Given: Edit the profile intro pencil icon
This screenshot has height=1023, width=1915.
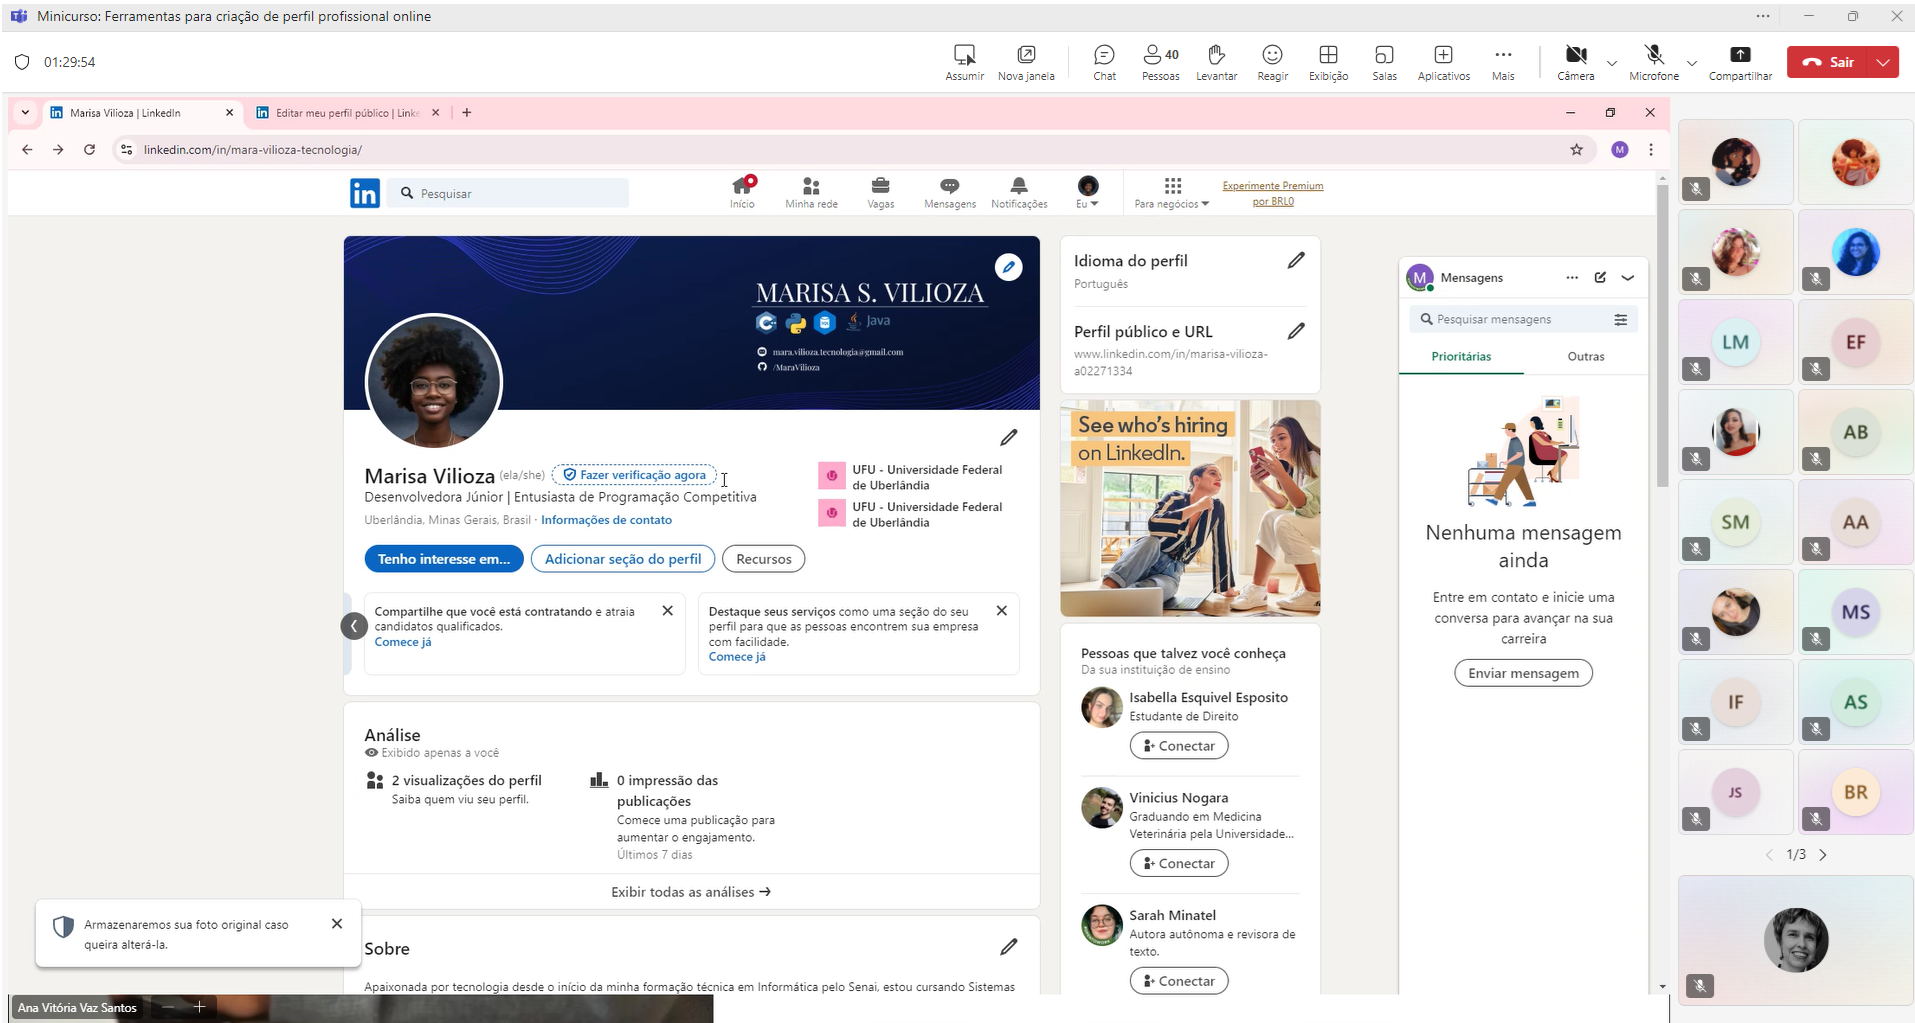Looking at the screenshot, I should click(1008, 437).
